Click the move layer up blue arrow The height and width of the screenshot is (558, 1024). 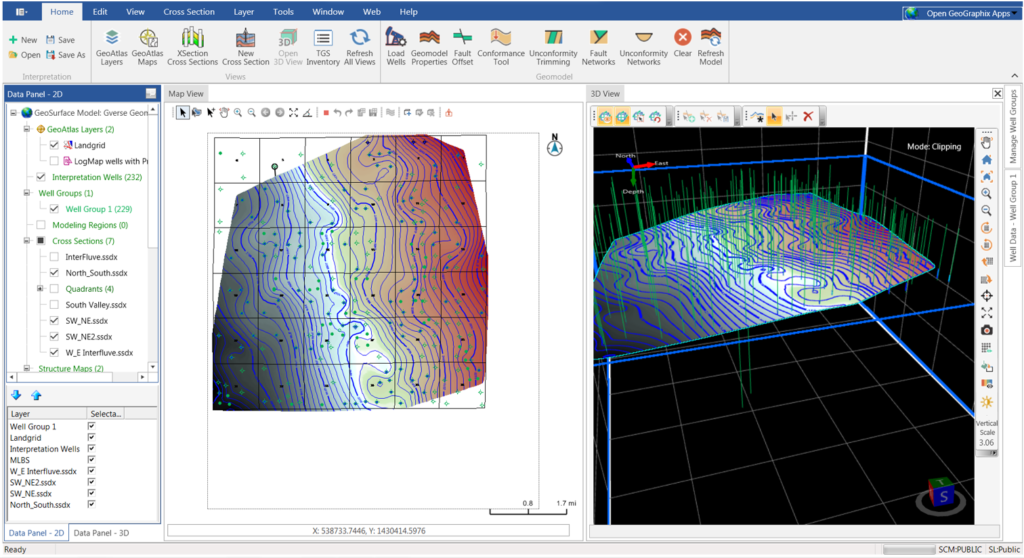[x=37, y=395]
